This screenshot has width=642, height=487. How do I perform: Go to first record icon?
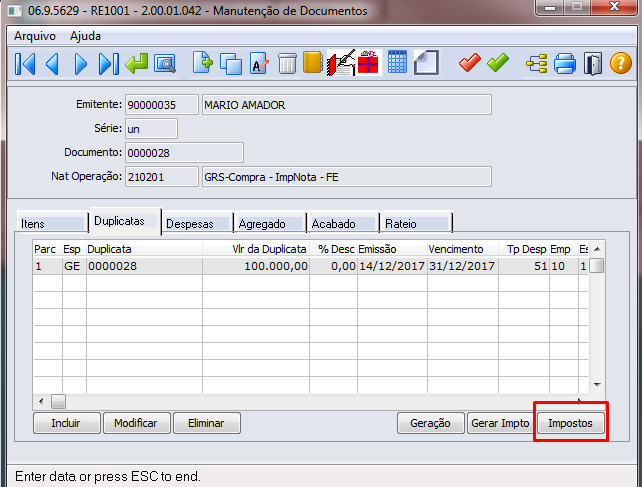25,64
